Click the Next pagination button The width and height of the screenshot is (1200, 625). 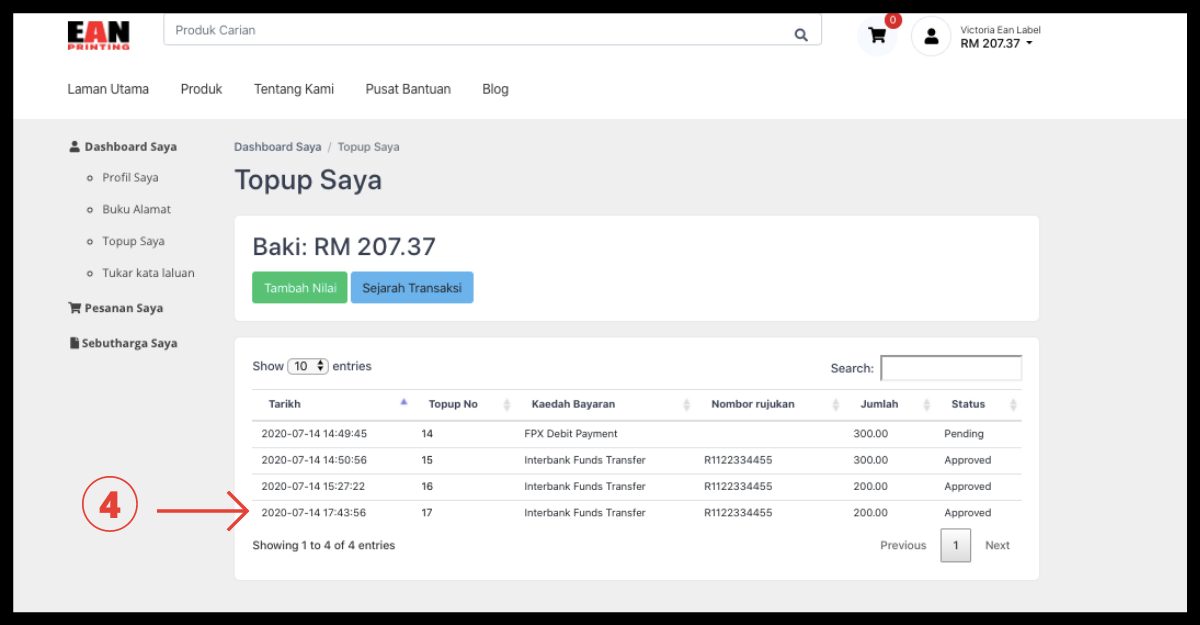[997, 546]
